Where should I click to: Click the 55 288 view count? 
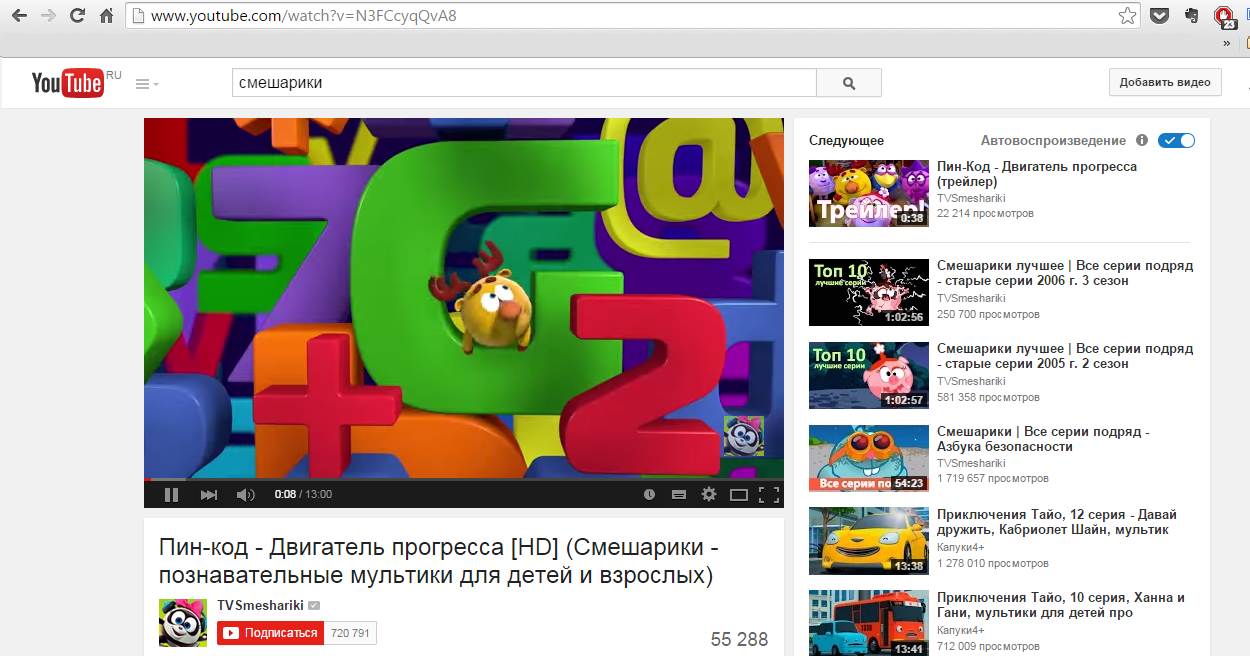[x=739, y=639]
